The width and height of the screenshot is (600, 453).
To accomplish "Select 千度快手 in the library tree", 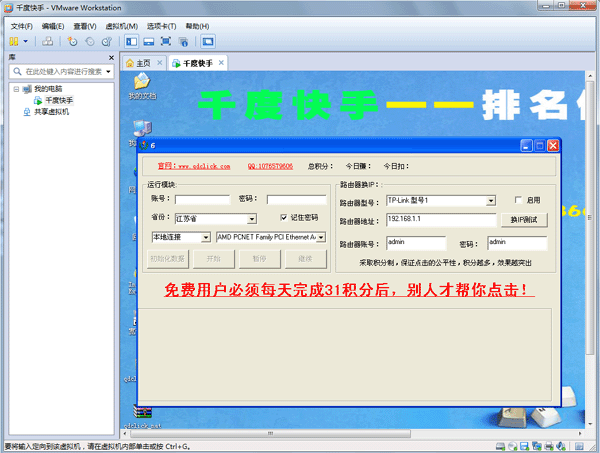I will pos(59,100).
